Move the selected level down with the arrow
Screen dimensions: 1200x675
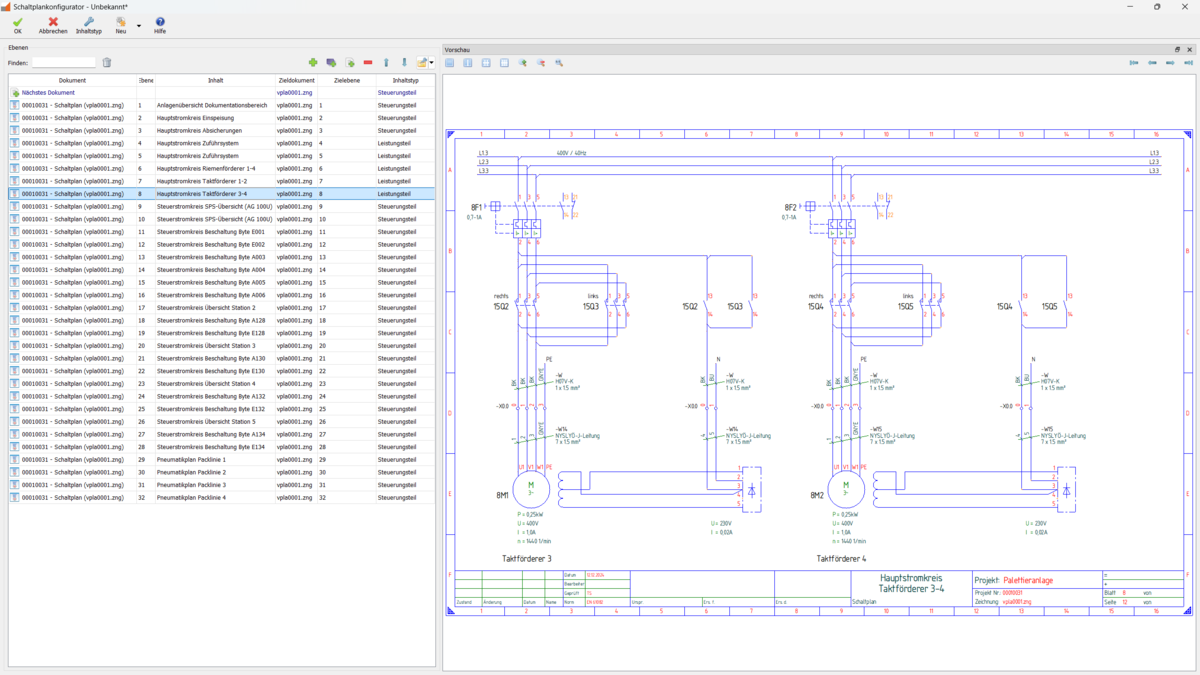click(404, 63)
